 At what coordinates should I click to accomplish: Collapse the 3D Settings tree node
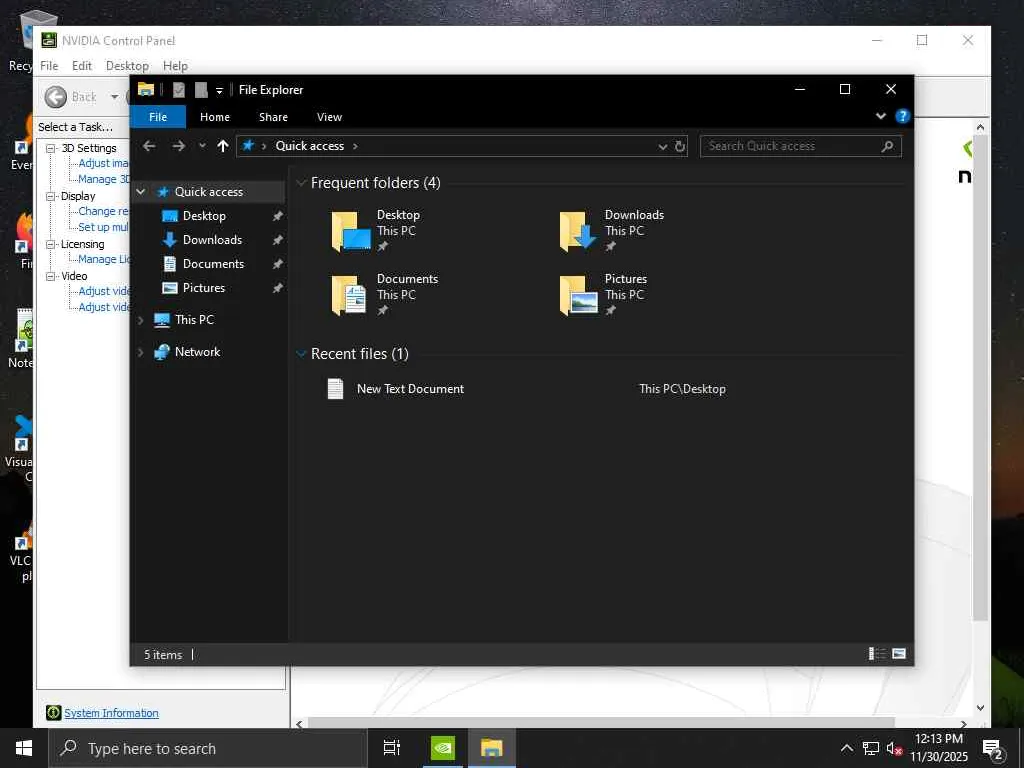click(50, 148)
